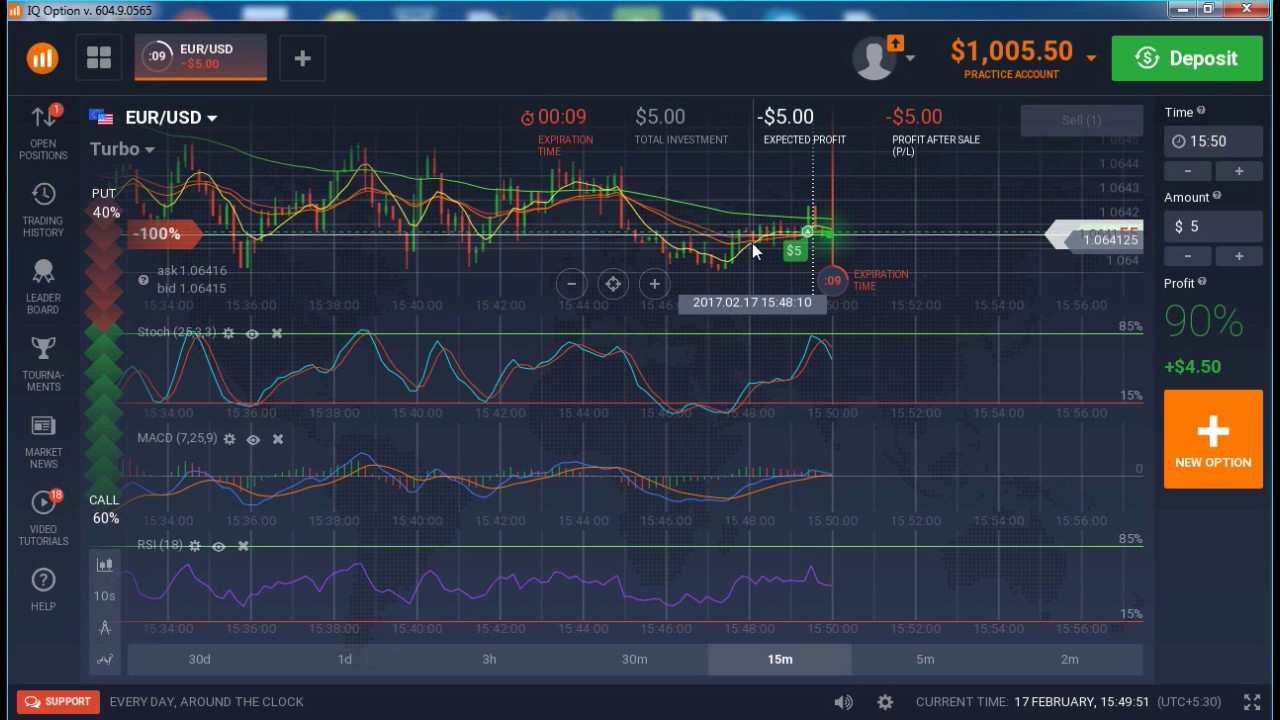1280x720 pixels.
Task: Select the 3h time range tab
Action: click(489, 659)
